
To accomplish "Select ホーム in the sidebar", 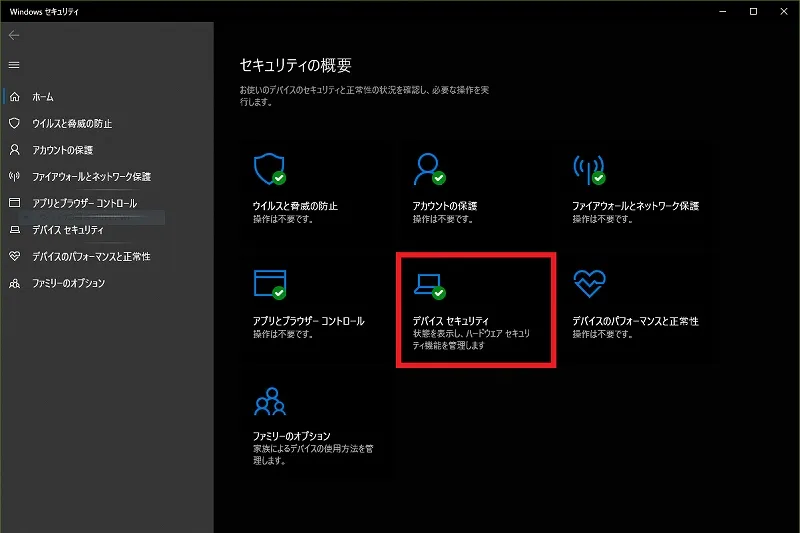I will click(x=43, y=96).
